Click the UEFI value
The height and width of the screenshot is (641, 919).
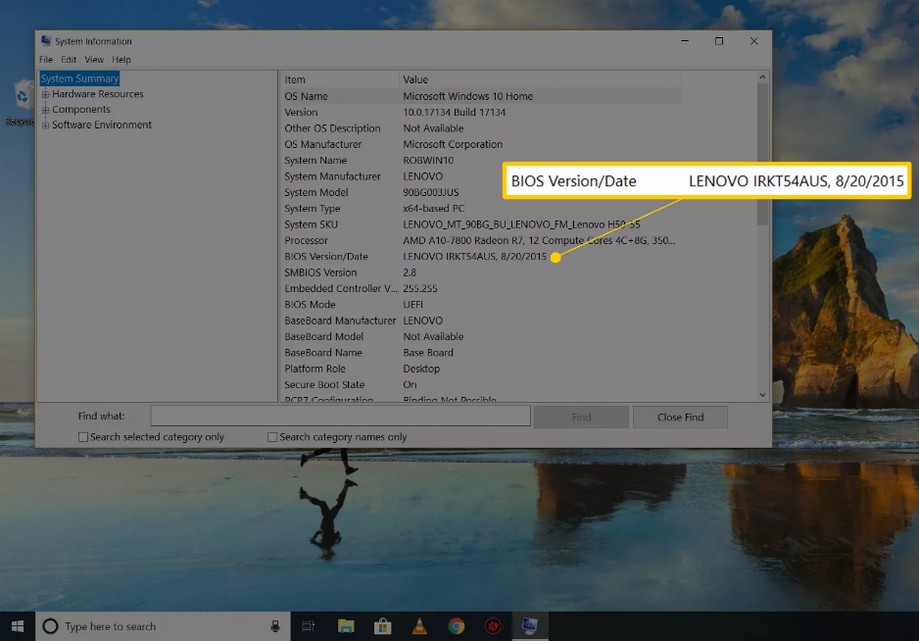(413, 305)
